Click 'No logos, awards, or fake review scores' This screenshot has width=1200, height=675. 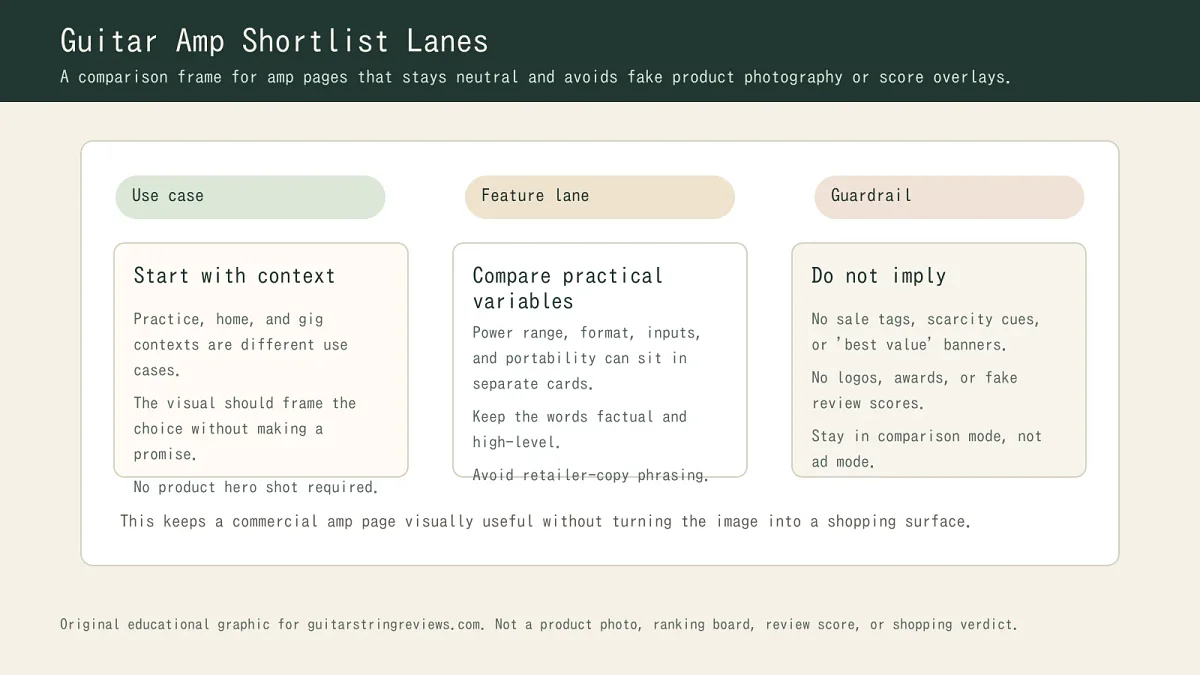click(914, 390)
